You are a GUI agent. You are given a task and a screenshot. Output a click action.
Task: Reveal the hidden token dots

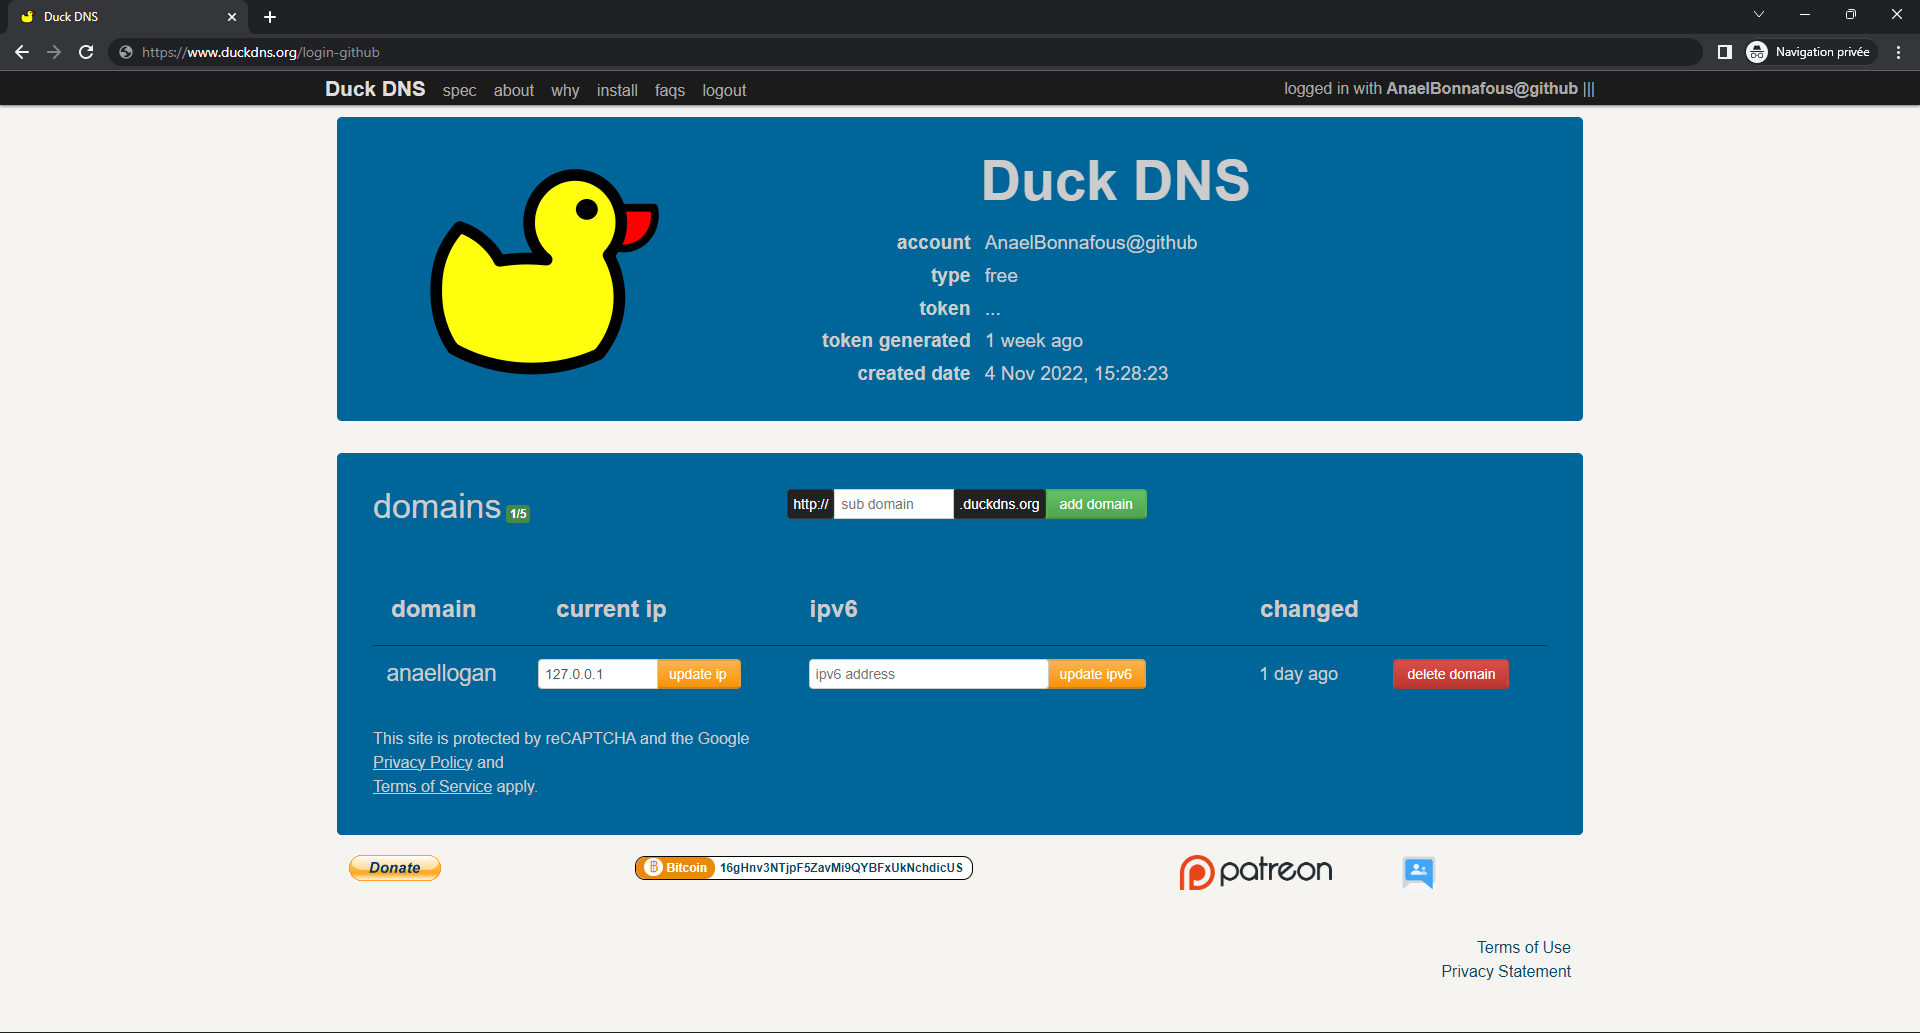tap(992, 309)
